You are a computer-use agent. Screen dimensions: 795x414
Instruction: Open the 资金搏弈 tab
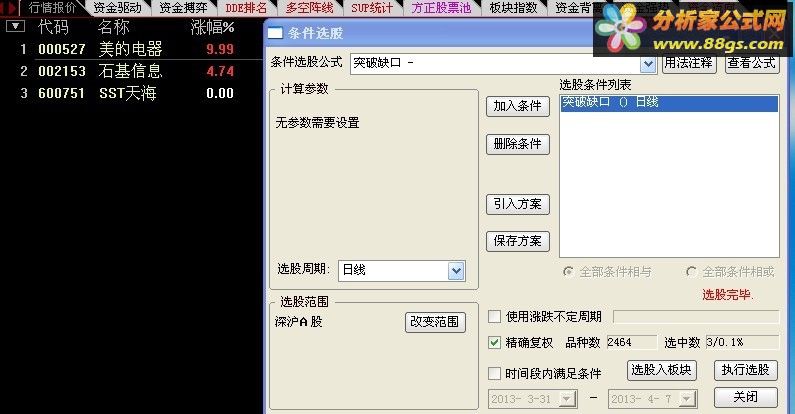pyautogui.click(x=183, y=7)
